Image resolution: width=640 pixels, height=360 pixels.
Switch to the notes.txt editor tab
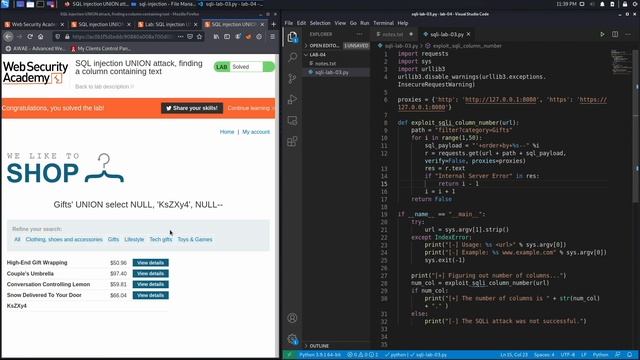click(393, 34)
